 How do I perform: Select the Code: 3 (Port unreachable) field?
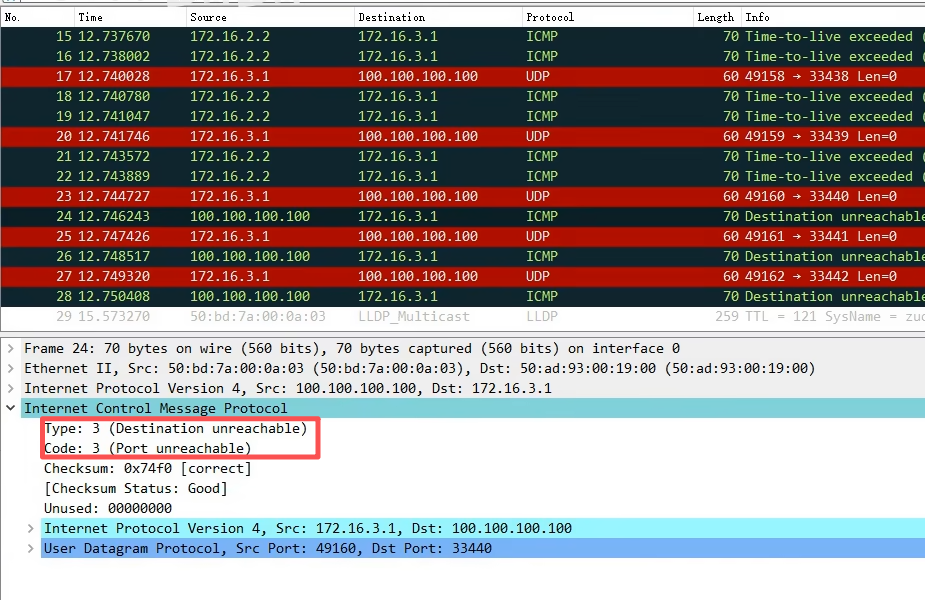(x=147, y=448)
